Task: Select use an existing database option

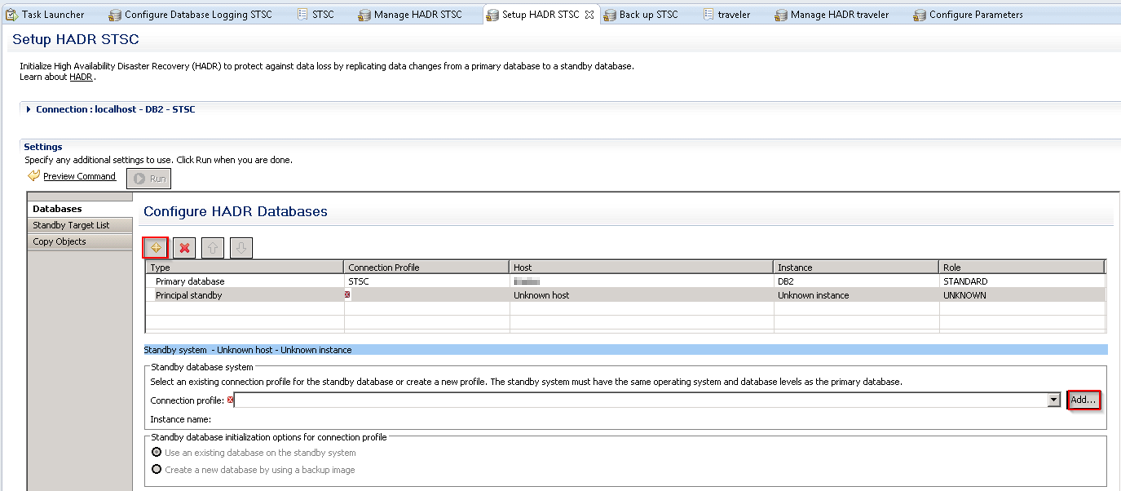Action: pos(156,453)
